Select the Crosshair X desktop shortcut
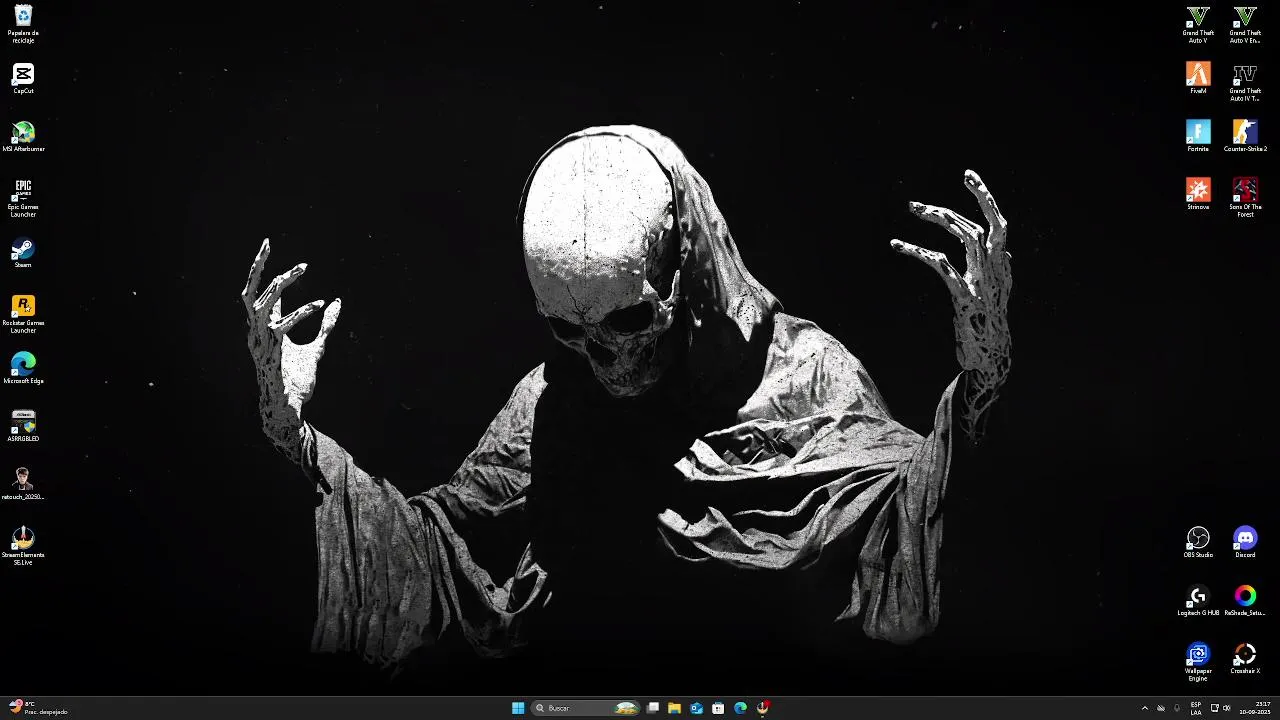The height and width of the screenshot is (720, 1280). pos(1245,659)
